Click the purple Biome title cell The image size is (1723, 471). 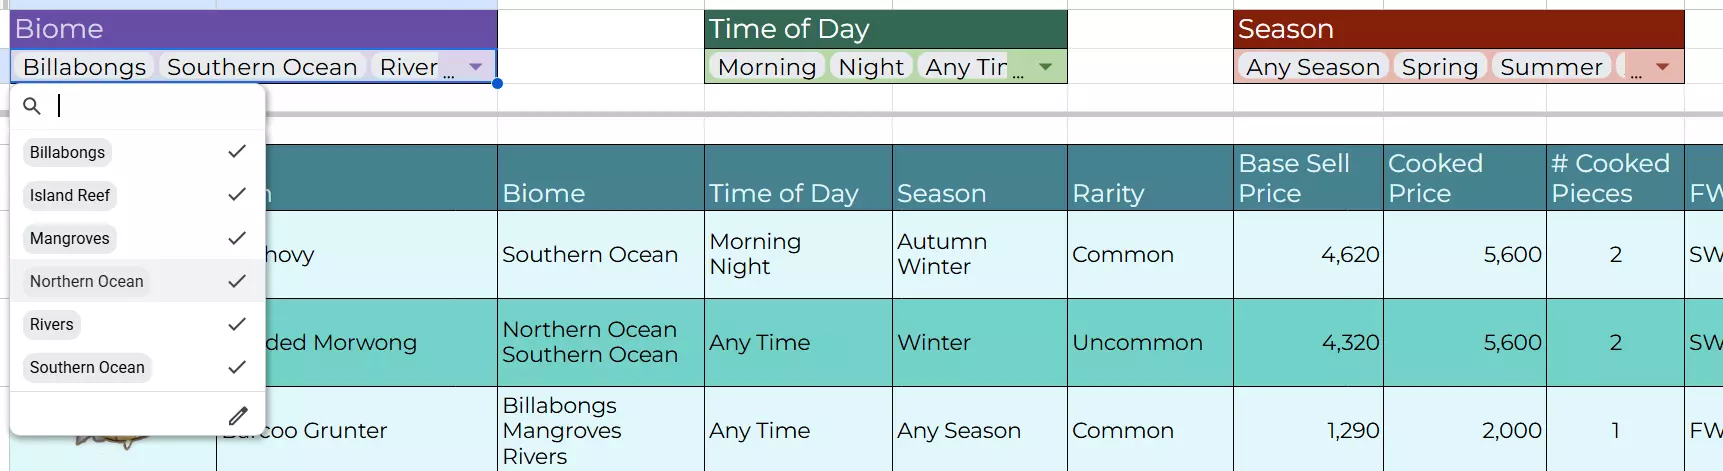coord(253,29)
